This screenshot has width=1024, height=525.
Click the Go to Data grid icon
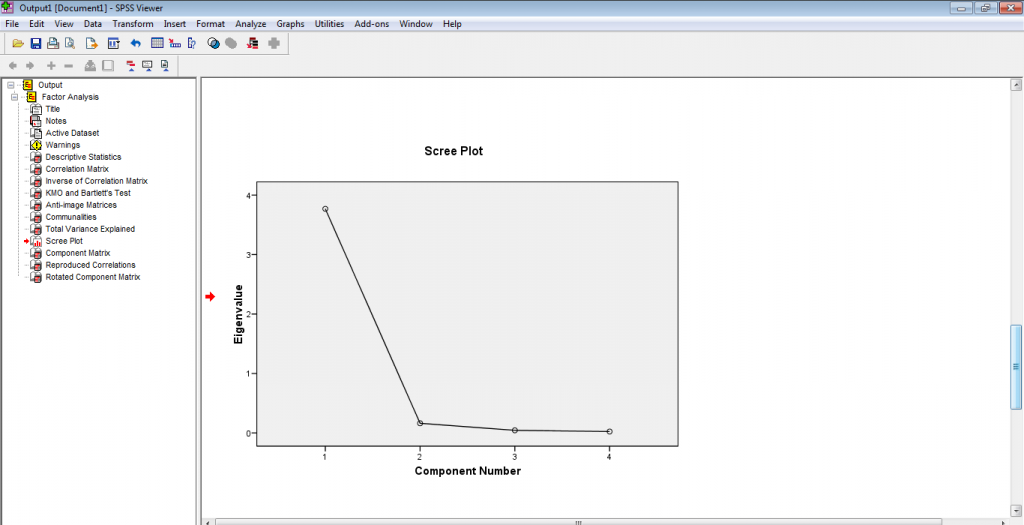[x=157, y=43]
